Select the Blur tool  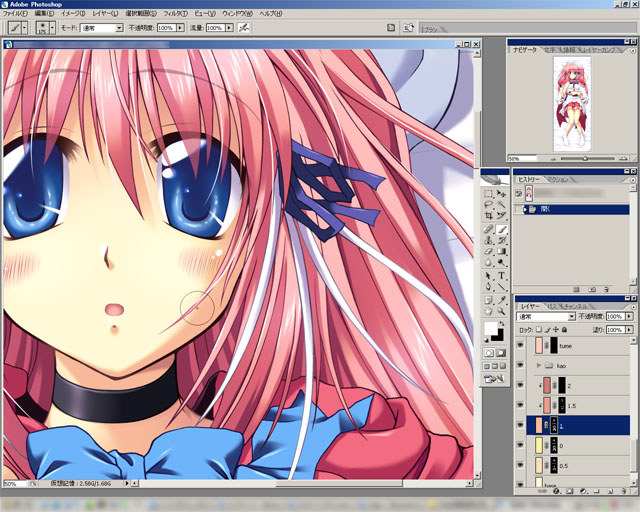pos(488,263)
